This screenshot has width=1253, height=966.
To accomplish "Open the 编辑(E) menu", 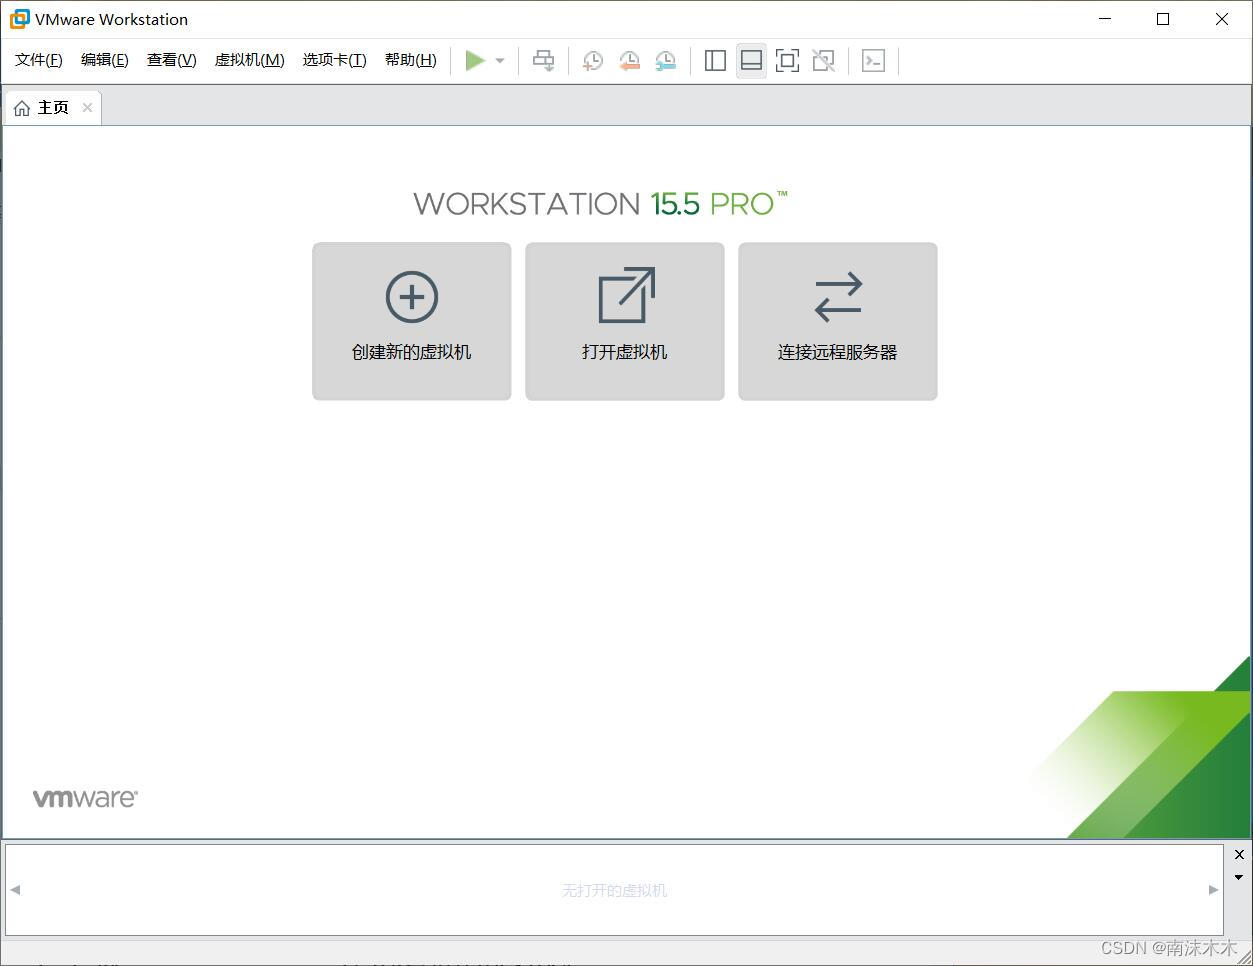I will [x=105, y=60].
